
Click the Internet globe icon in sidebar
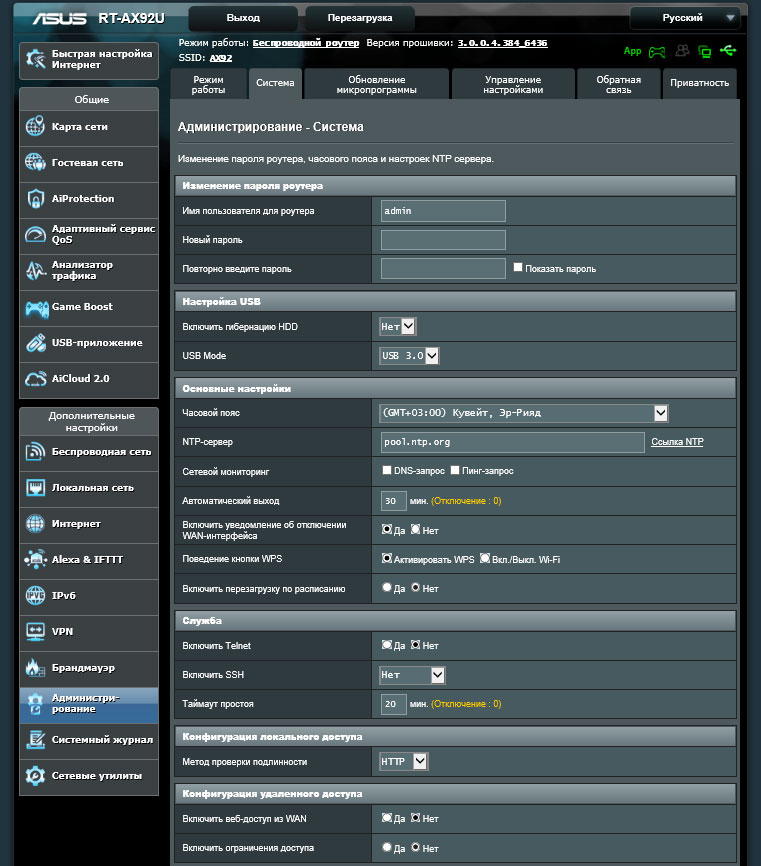[35, 524]
